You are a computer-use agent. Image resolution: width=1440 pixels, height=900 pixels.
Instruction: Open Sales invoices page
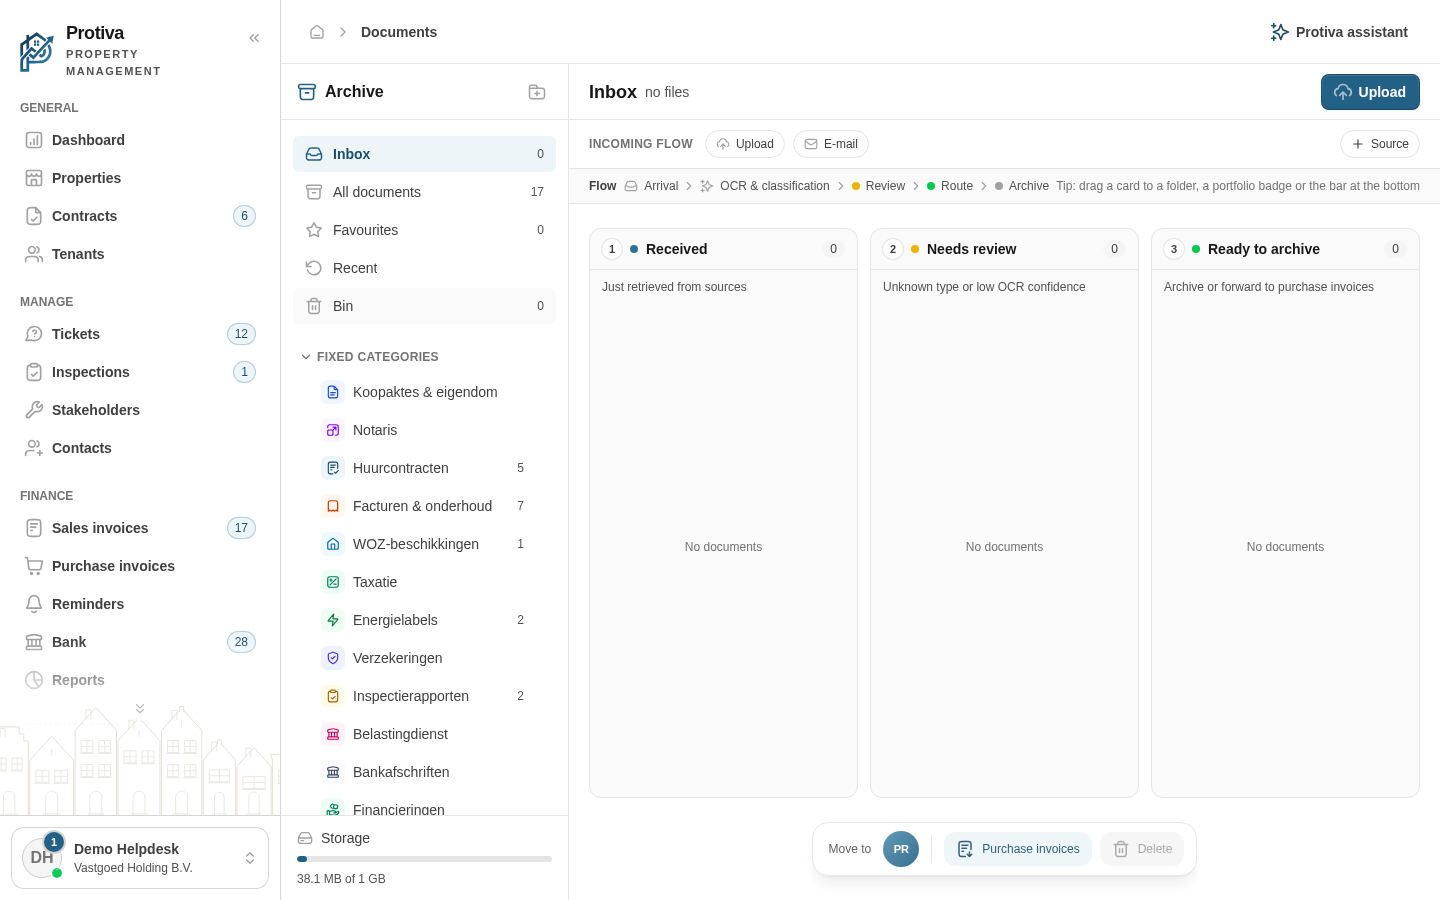tap(140, 528)
